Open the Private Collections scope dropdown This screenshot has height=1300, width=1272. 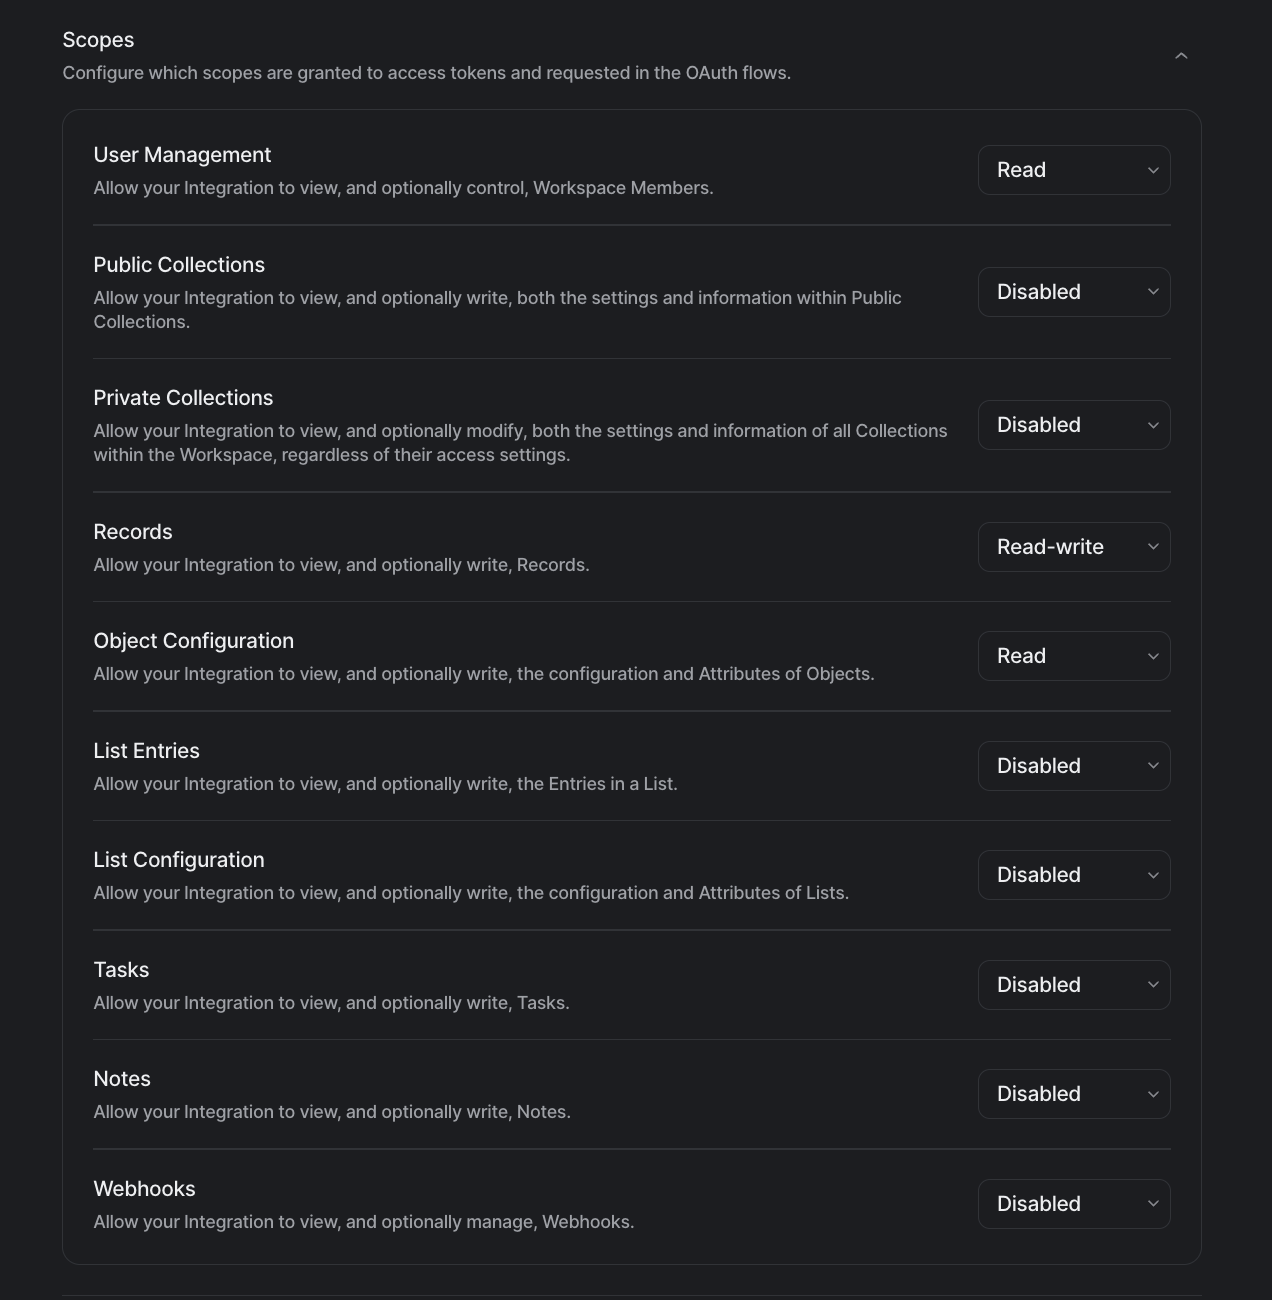click(x=1073, y=425)
